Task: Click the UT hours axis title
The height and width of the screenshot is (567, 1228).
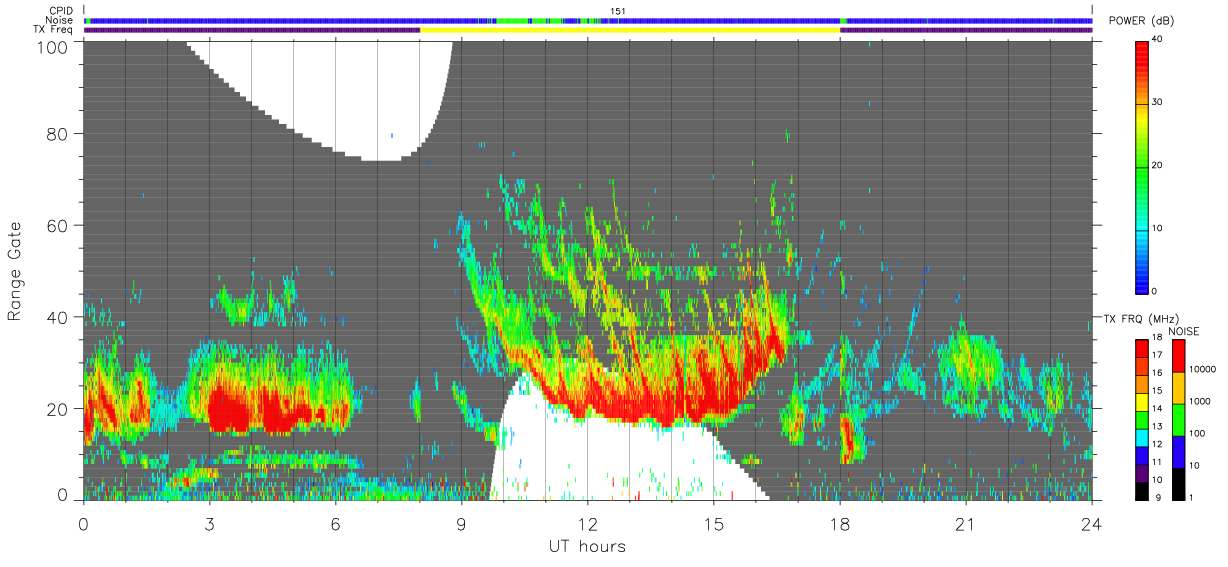Action: point(587,547)
